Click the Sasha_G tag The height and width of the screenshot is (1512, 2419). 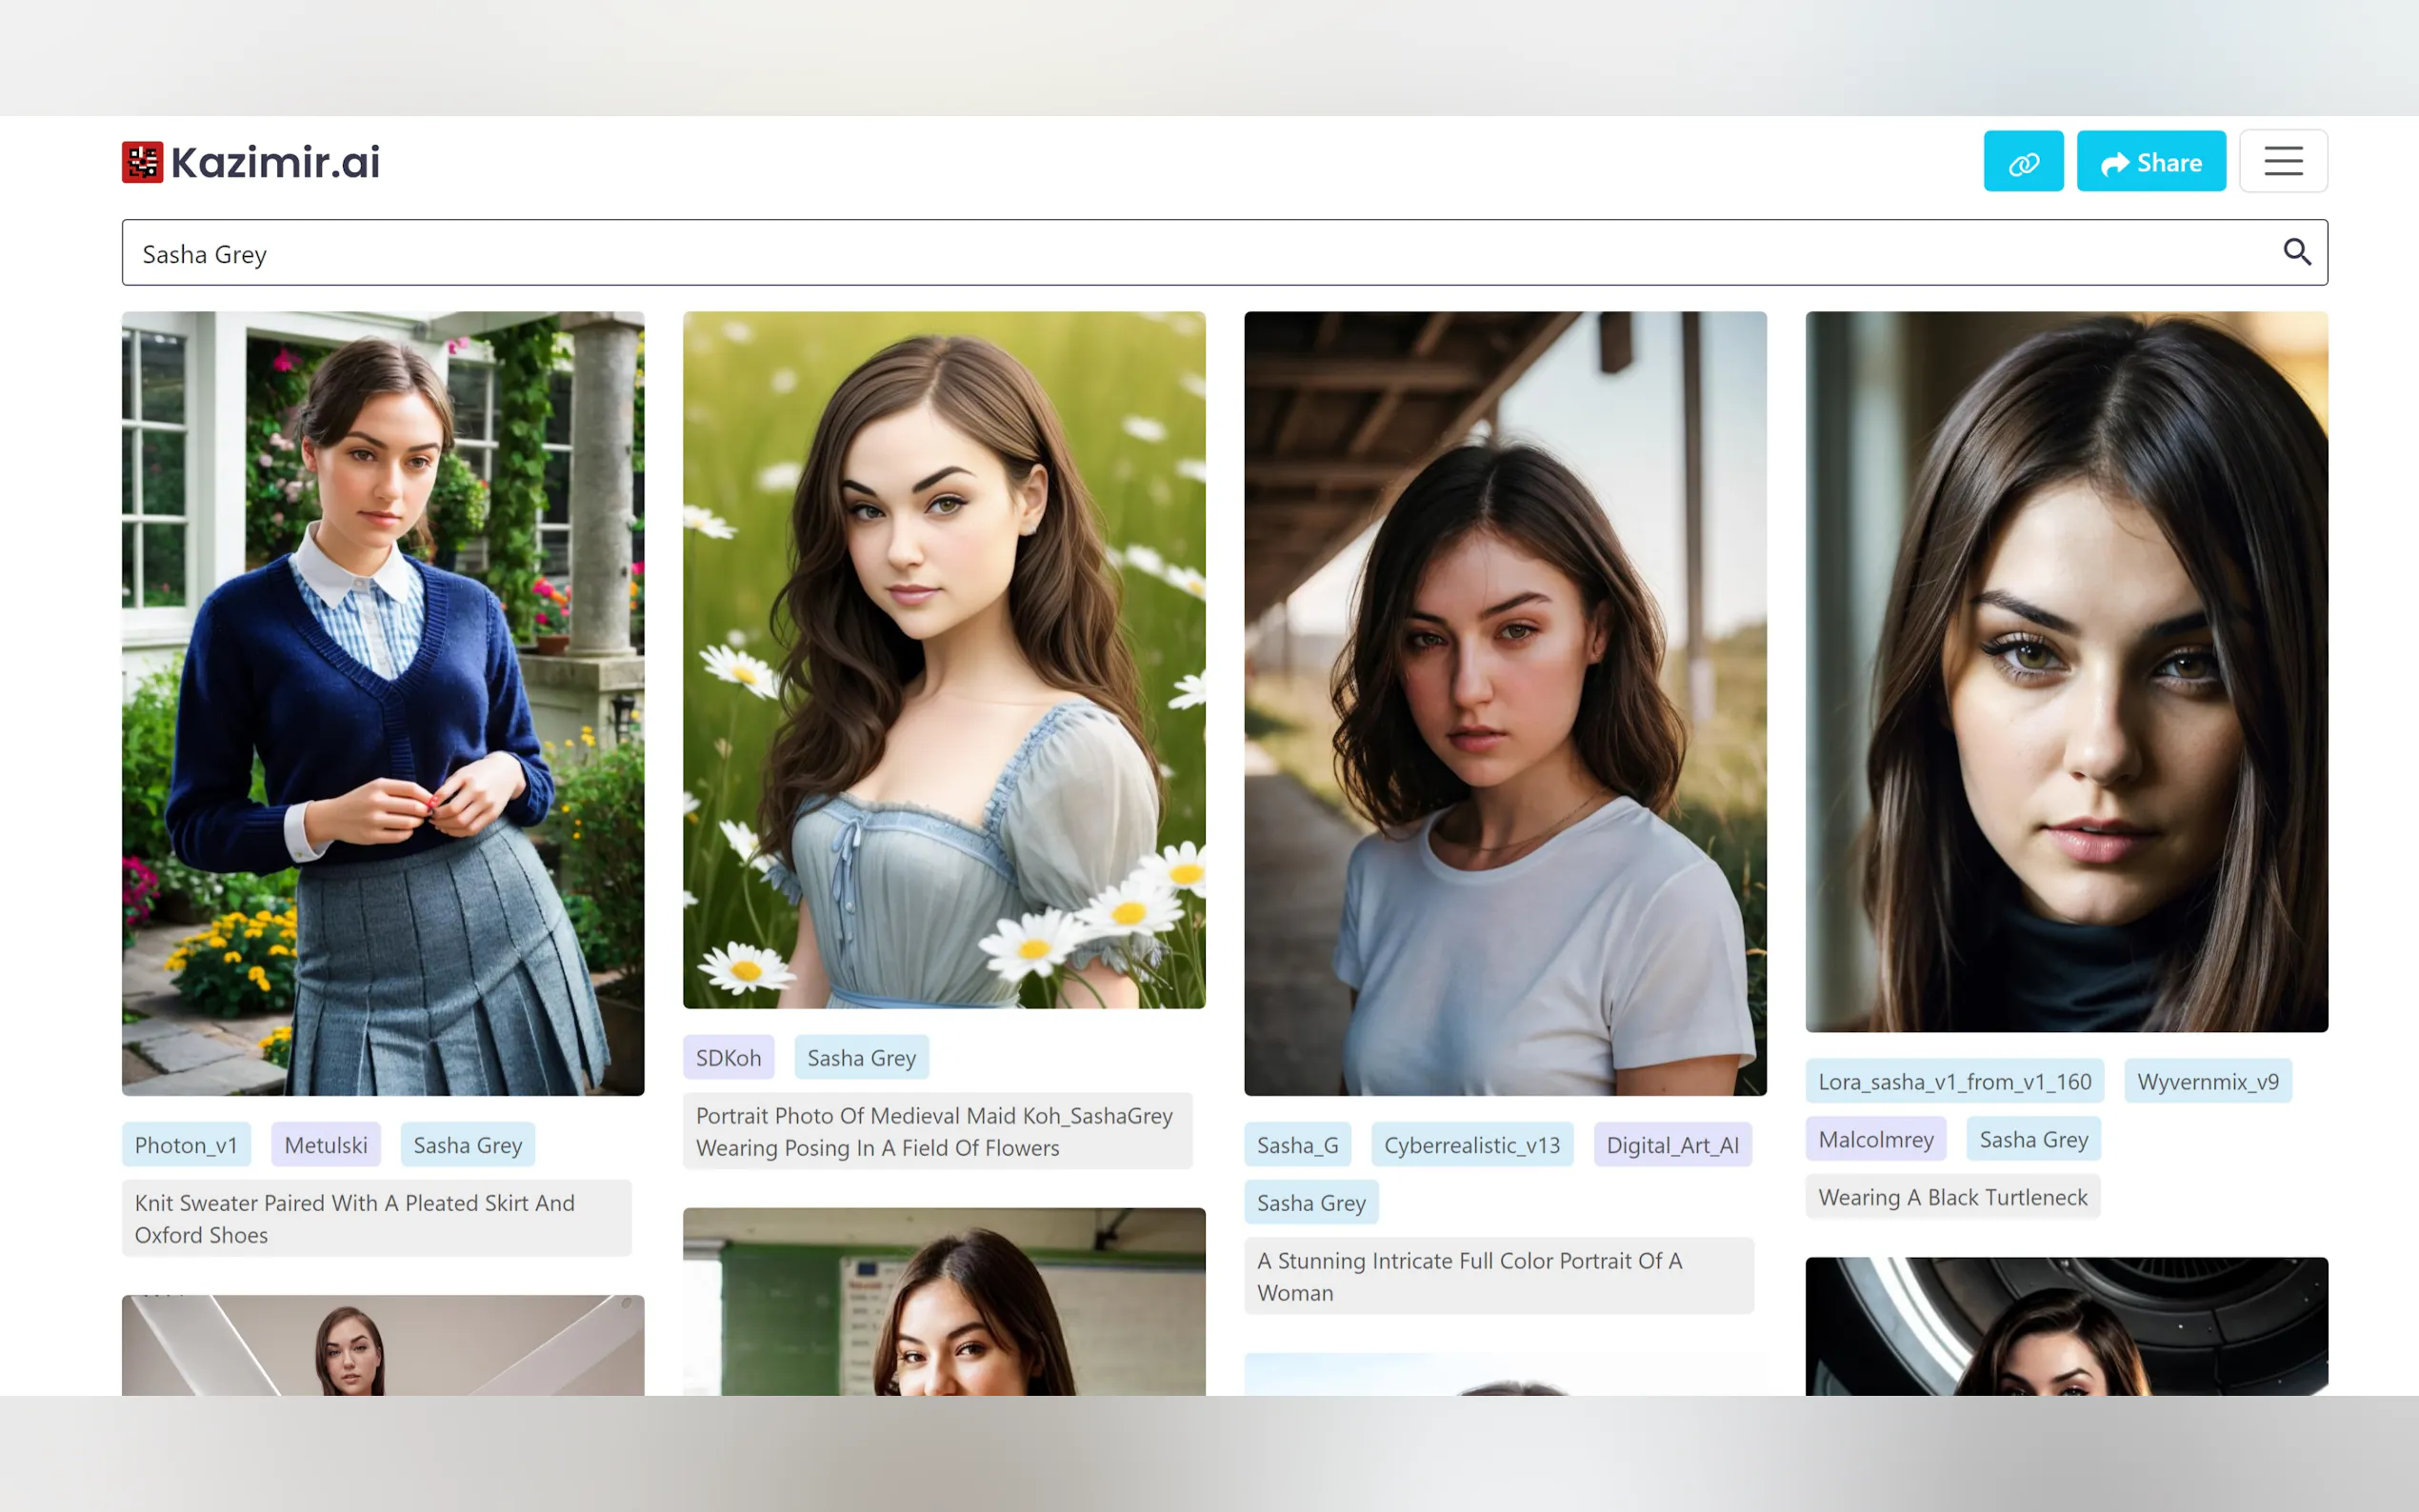(1297, 1145)
